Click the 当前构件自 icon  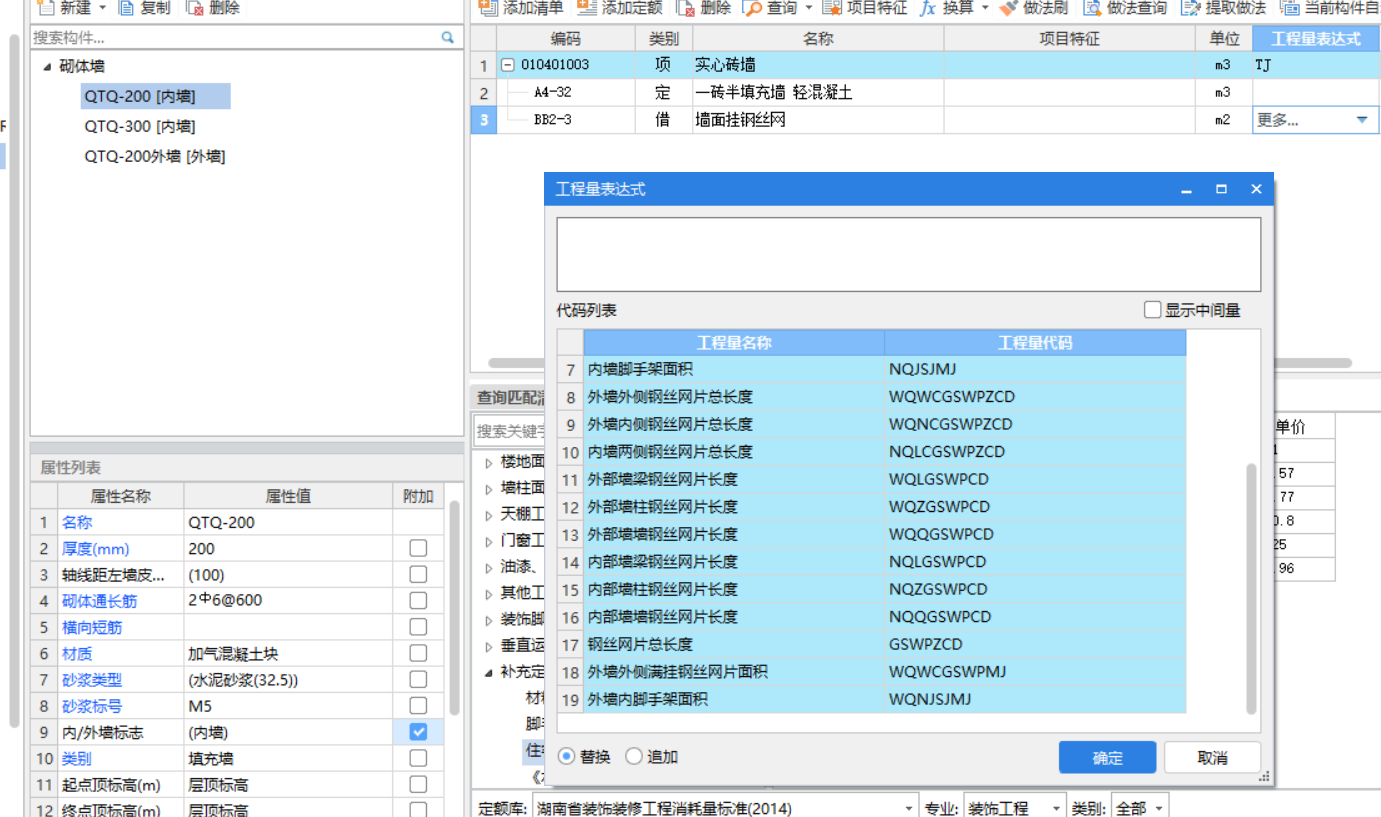[1290, 8]
